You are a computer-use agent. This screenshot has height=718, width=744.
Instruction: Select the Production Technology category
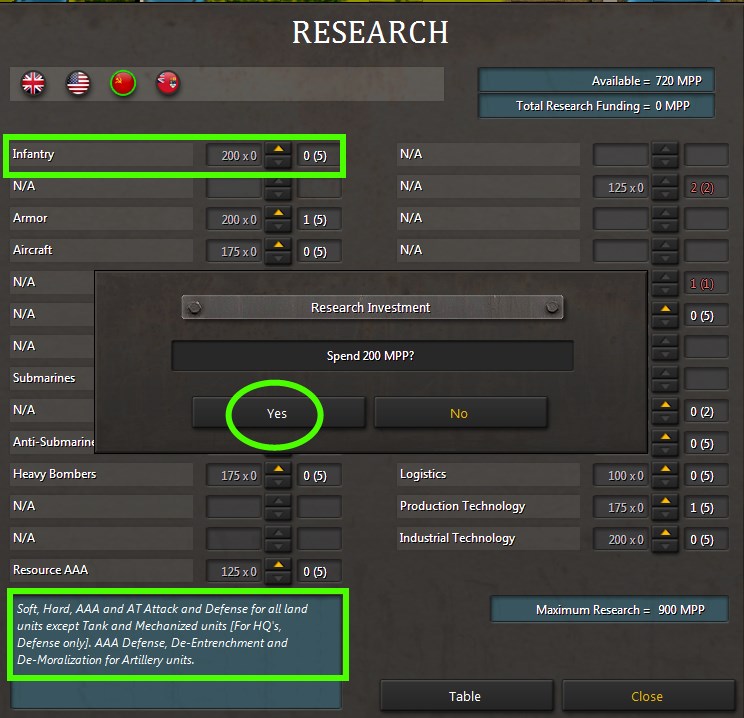[488, 506]
